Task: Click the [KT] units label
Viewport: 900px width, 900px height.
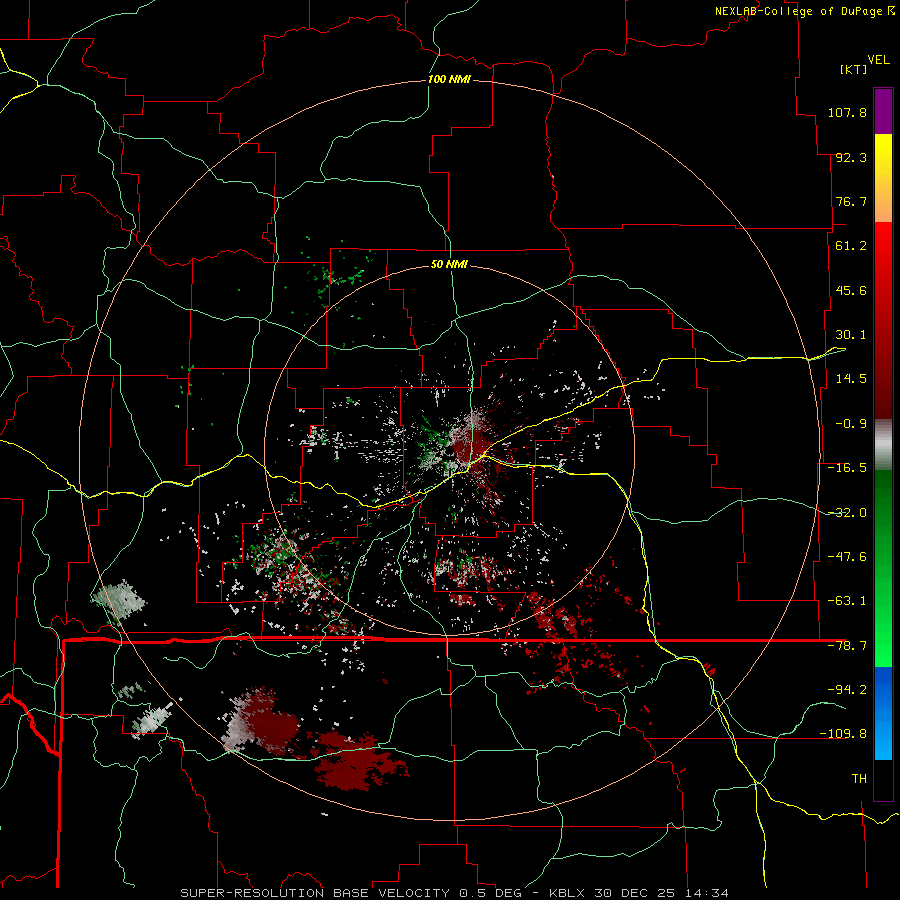Action: [x=854, y=69]
